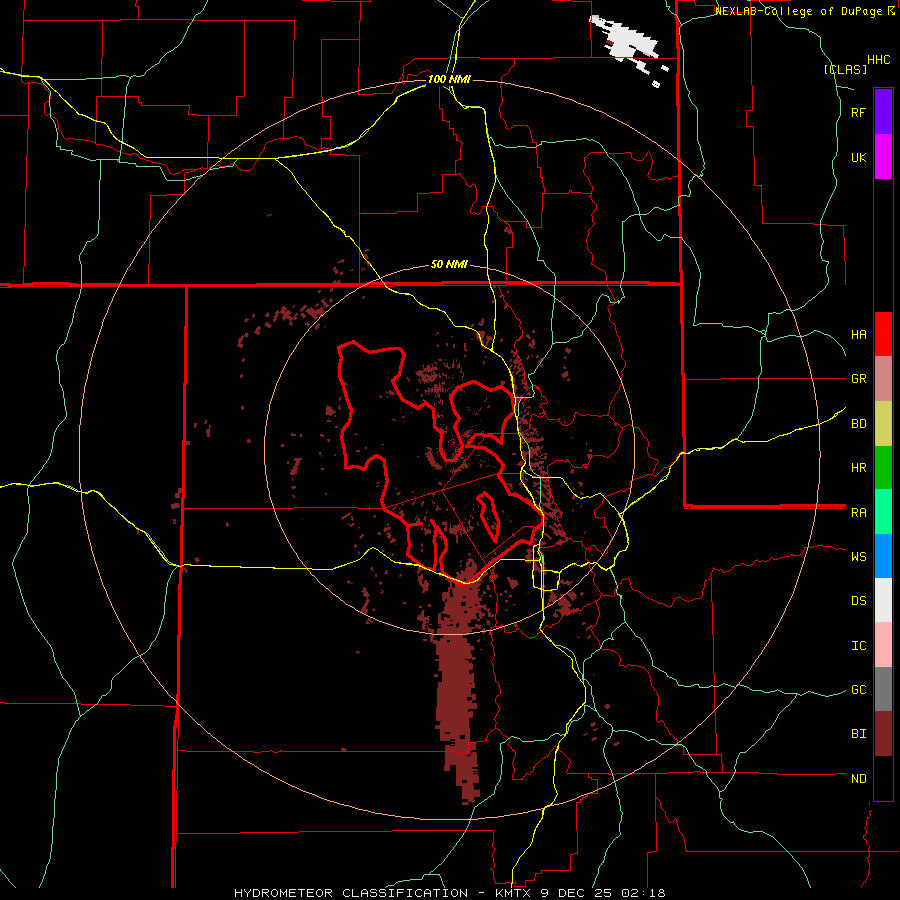Viewport: 900px width, 900px height.
Task: Select the BD yellow legend block
Action: click(883, 424)
